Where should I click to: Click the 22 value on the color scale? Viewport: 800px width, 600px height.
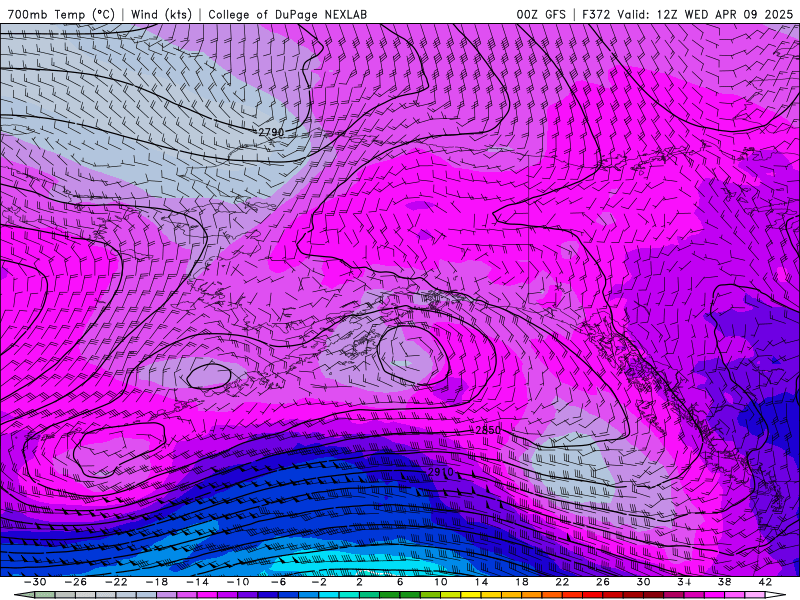tap(562, 582)
